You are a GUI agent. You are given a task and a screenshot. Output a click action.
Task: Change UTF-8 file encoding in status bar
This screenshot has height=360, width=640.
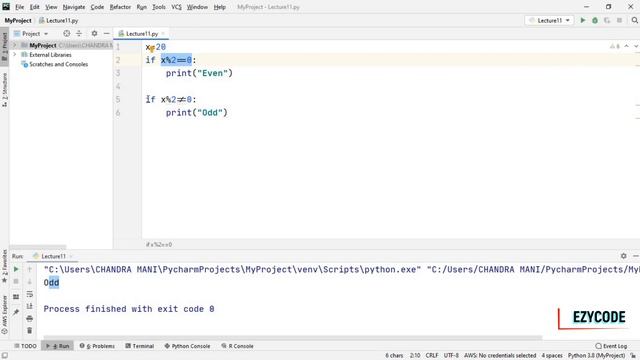(x=451, y=356)
